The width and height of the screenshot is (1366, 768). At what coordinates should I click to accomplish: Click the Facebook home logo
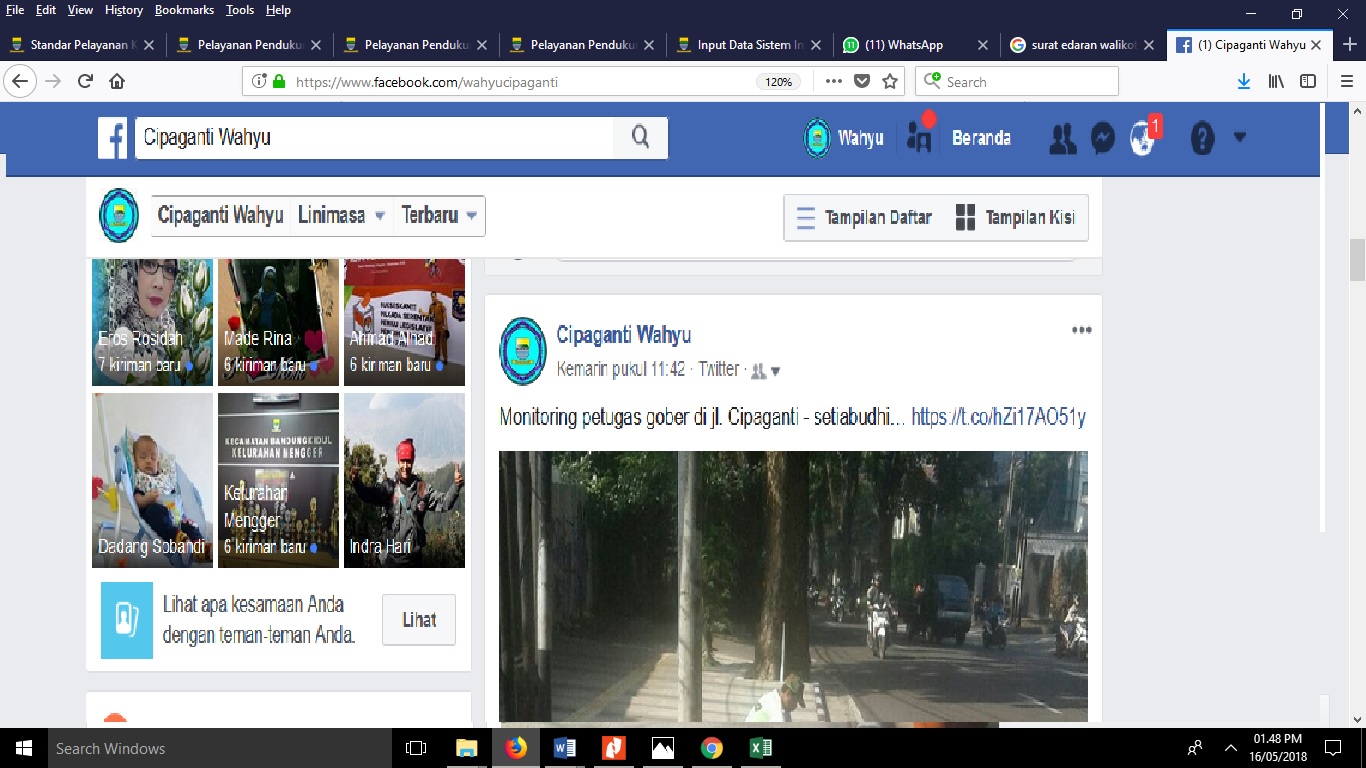pyautogui.click(x=112, y=138)
